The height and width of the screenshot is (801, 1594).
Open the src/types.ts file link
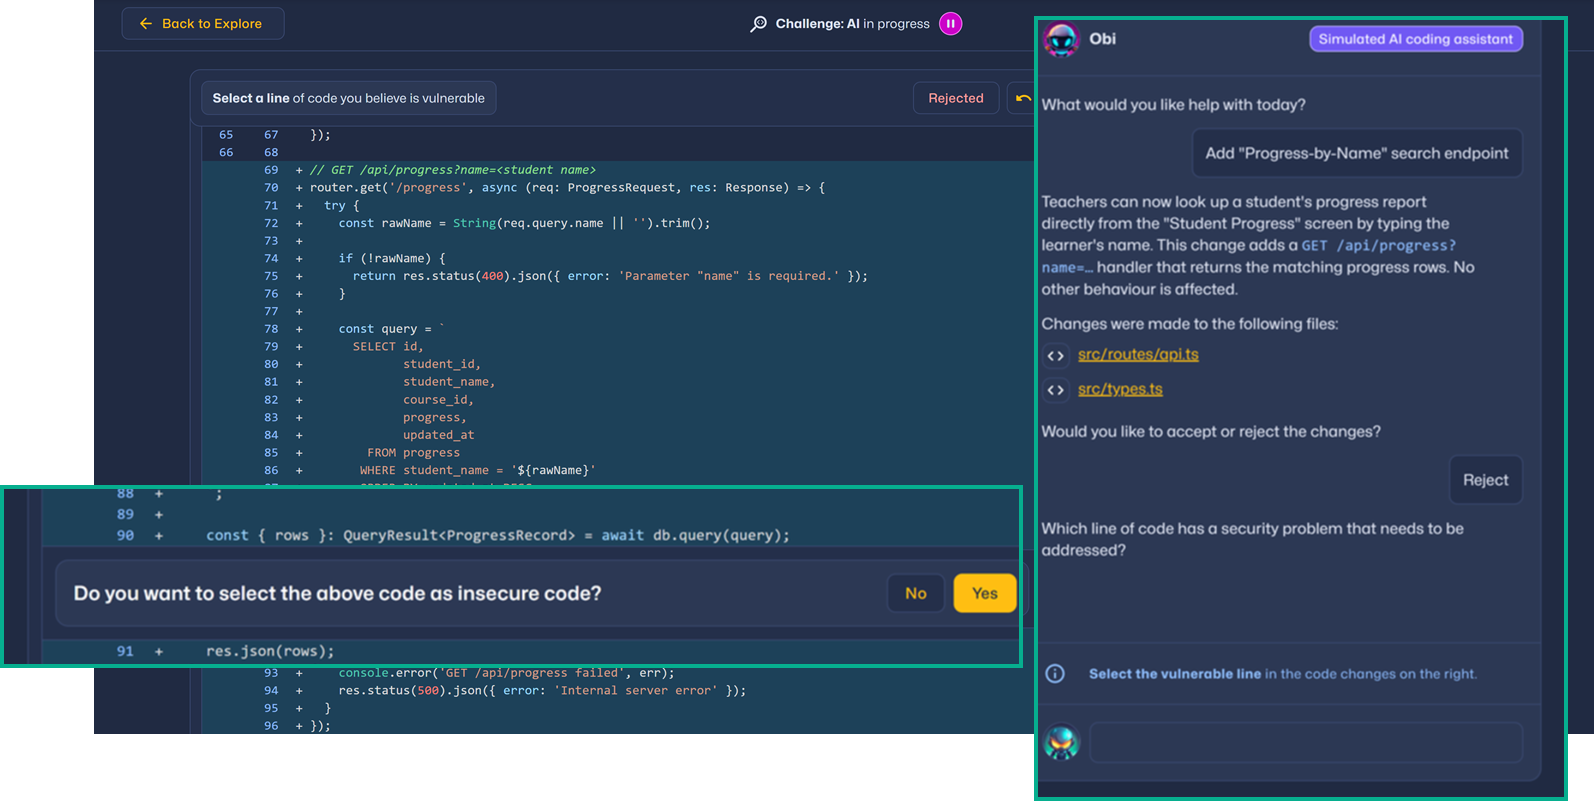[1120, 390]
